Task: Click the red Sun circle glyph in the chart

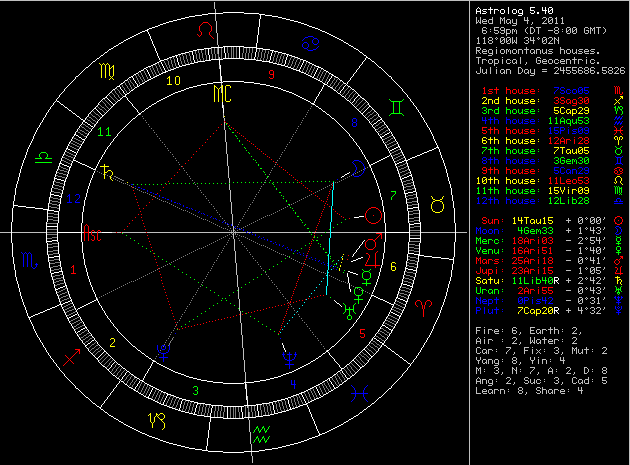Action: tap(373, 214)
